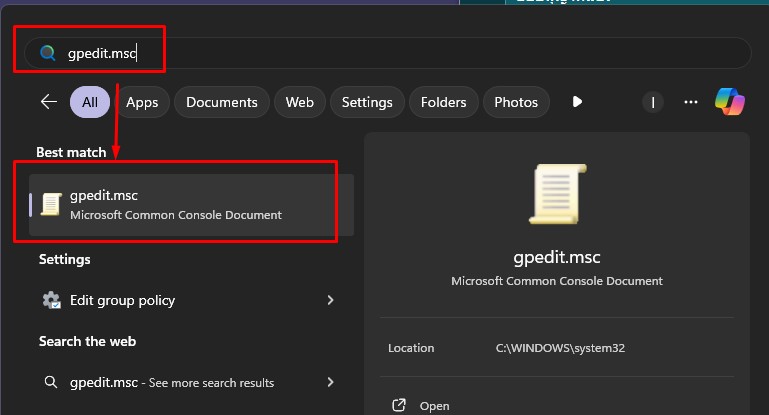
Task: Expand the Edit group policy chevron
Action: point(331,300)
